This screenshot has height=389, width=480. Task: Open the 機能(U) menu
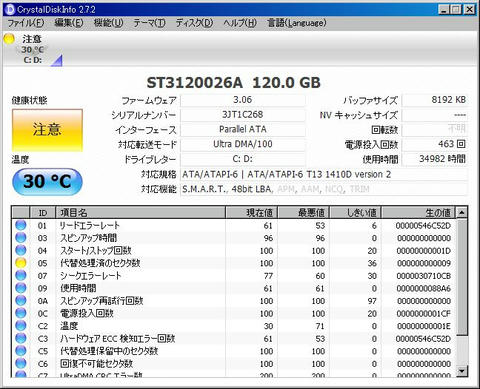[x=108, y=23]
